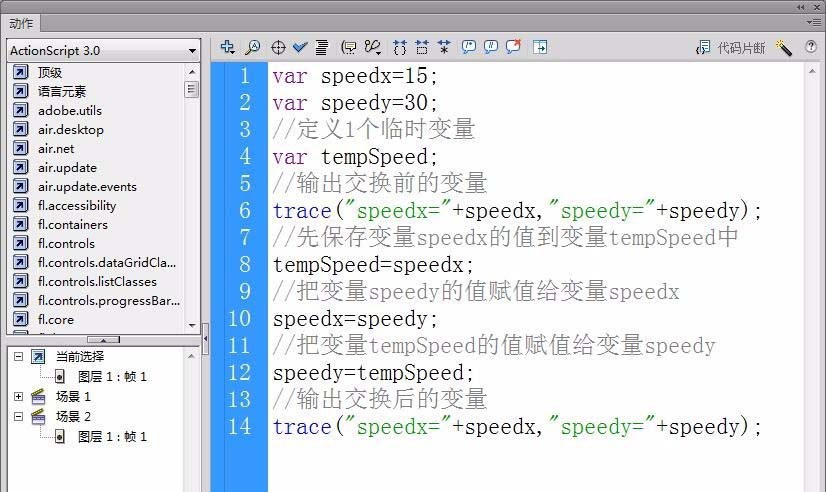Click the insert target path crosshair
The height and width of the screenshot is (492, 826).
278,48
